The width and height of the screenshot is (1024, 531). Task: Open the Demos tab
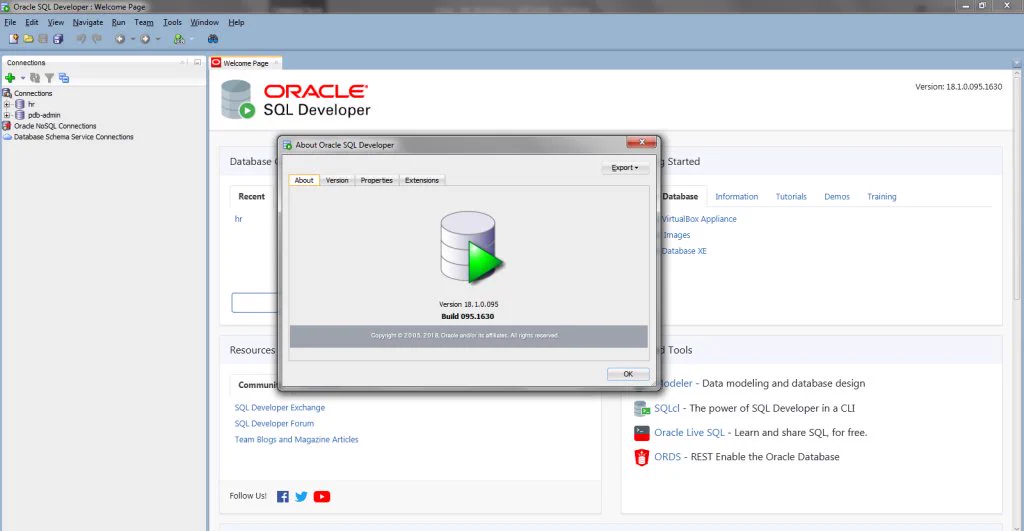click(x=837, y=197)
